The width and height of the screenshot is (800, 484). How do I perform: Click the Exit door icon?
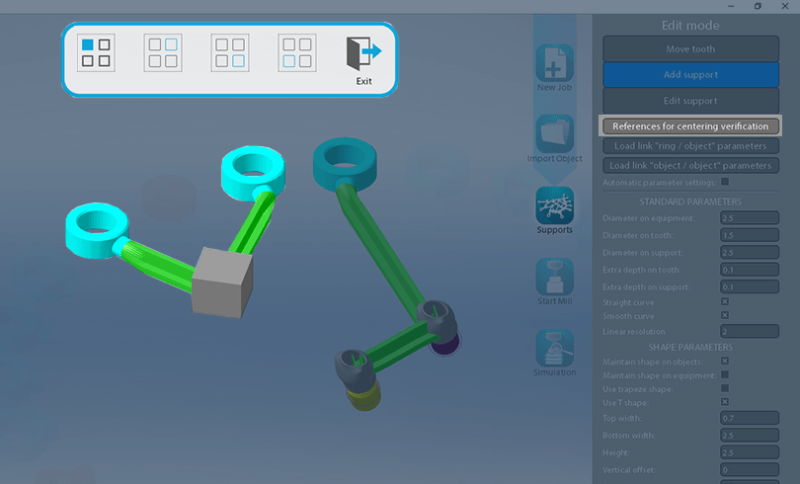[x=364, y=54]
